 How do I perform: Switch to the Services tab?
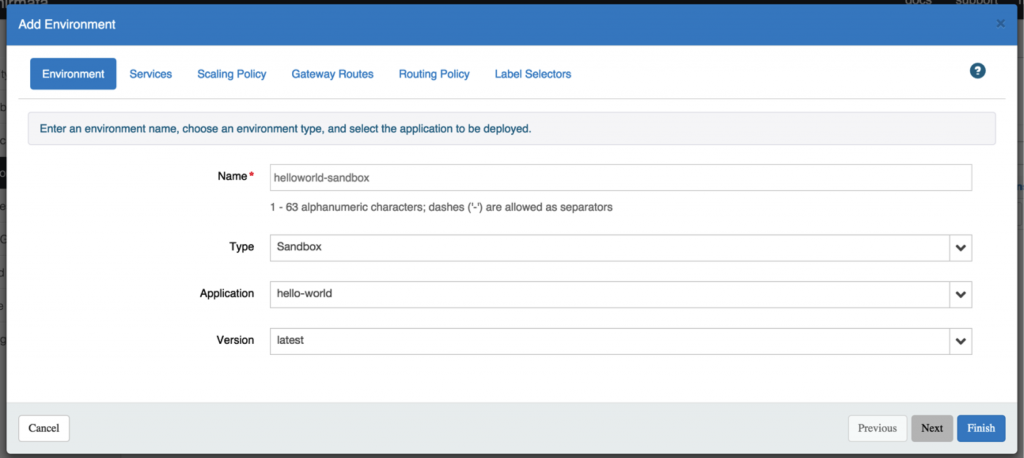(x=150, y=74)
